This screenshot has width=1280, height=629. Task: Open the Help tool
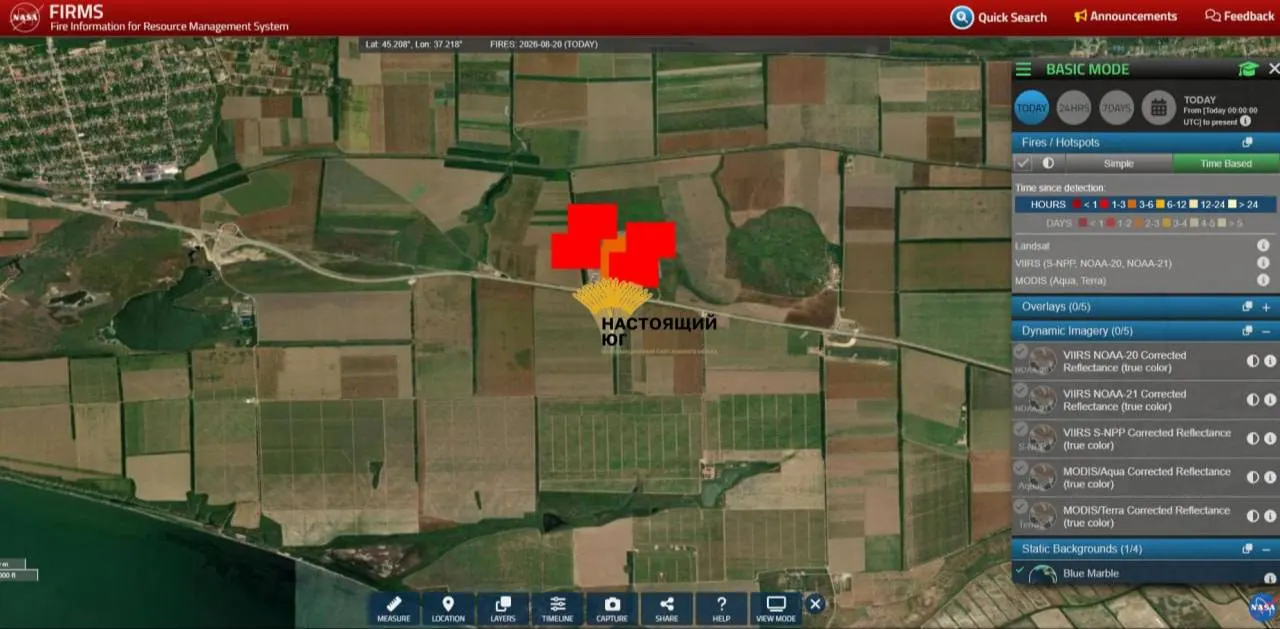(721, 609)
